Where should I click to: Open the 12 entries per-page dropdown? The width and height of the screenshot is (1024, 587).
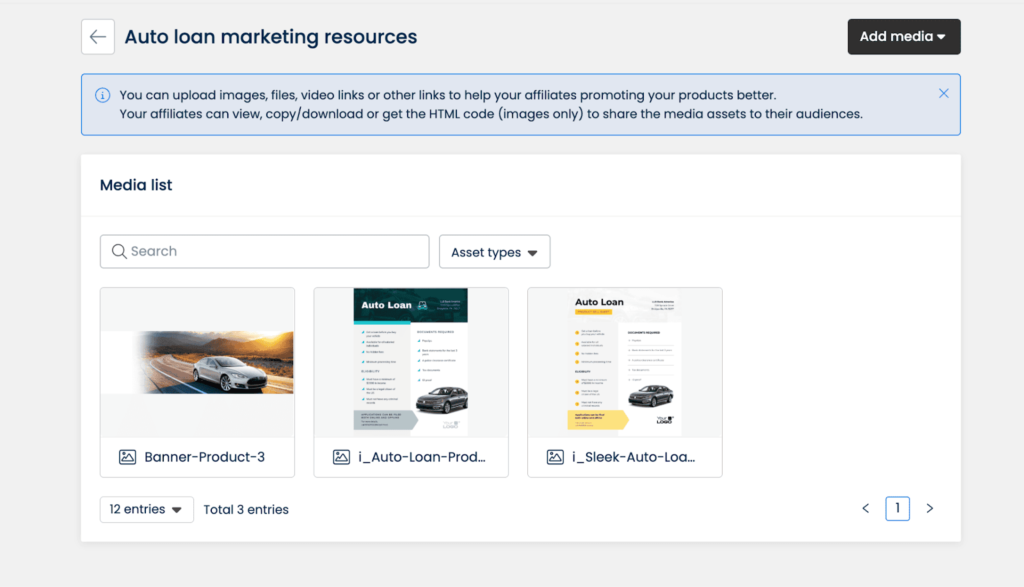[146, 509]
